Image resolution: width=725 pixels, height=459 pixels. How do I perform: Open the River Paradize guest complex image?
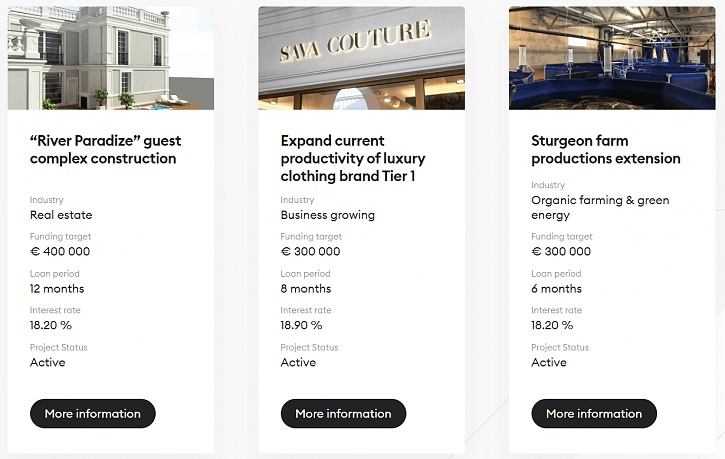point(110,58)
